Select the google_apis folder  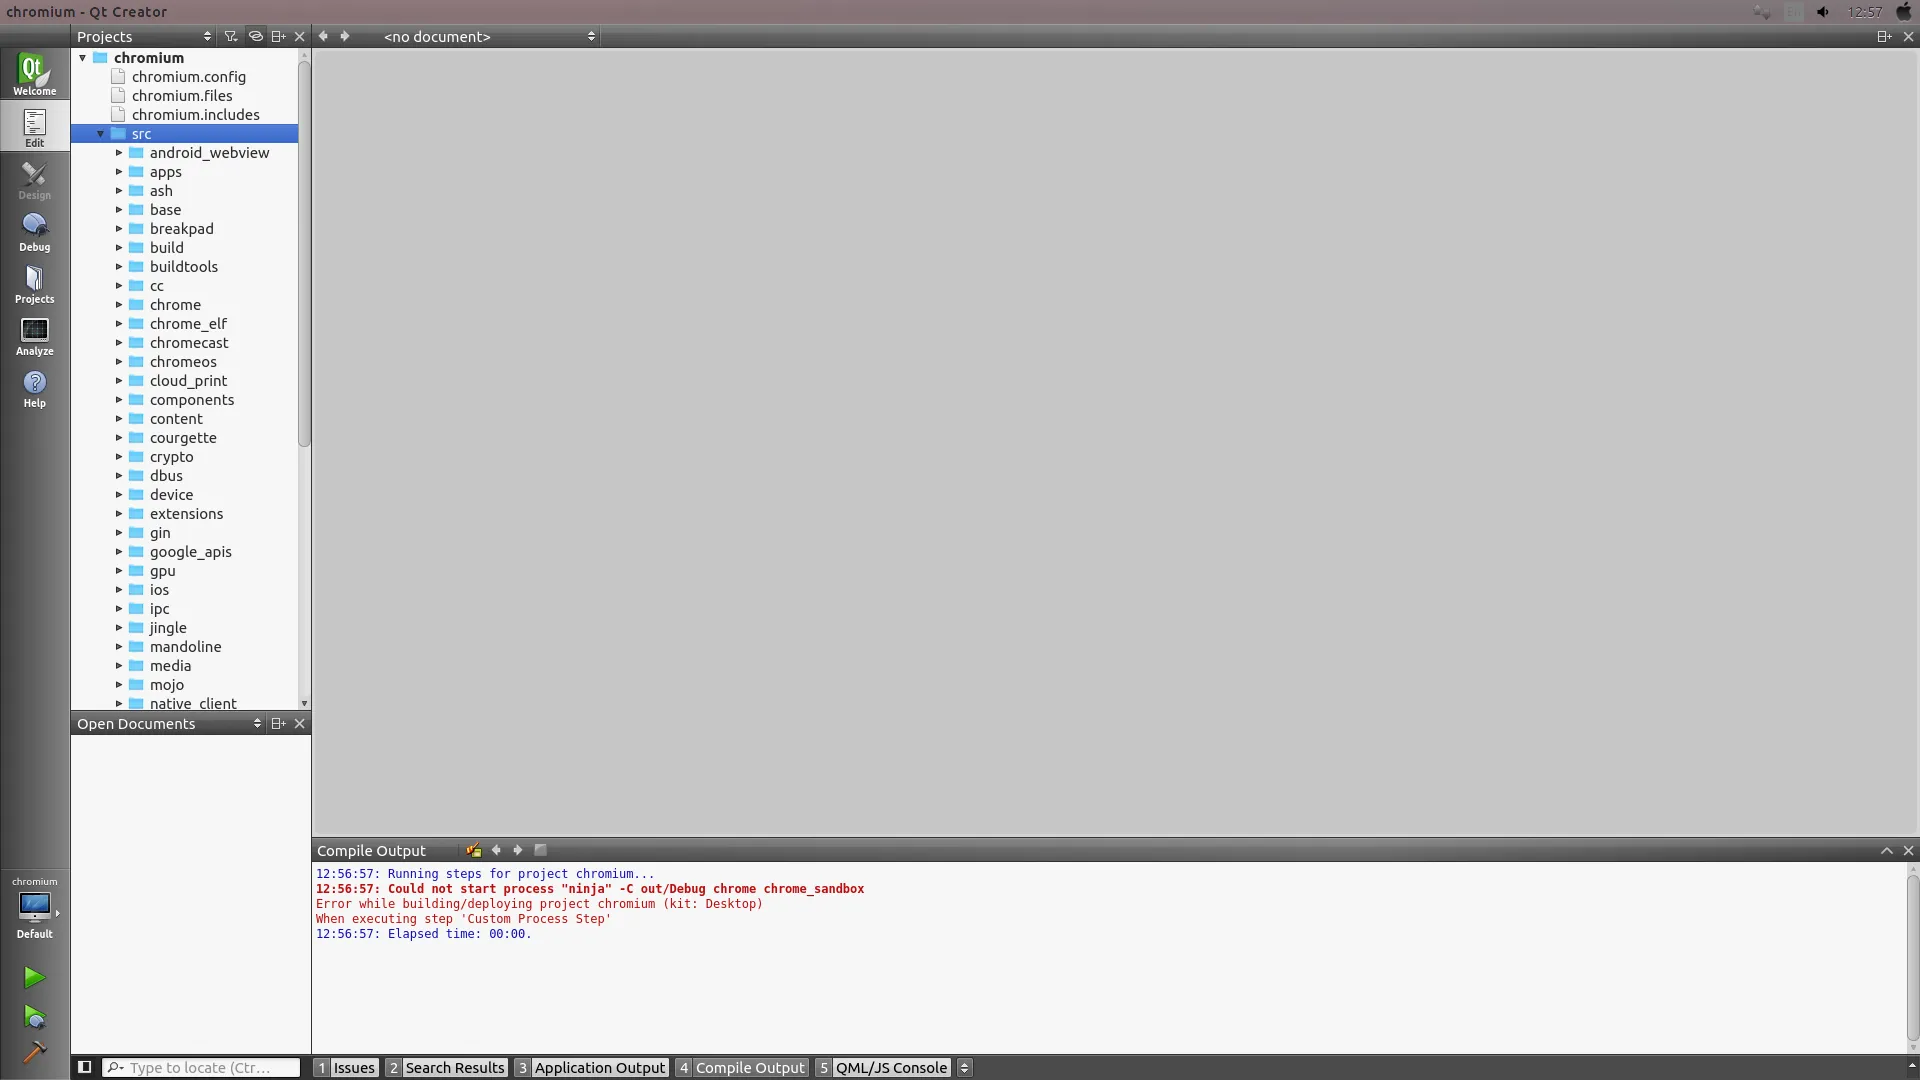coord(190,552)
